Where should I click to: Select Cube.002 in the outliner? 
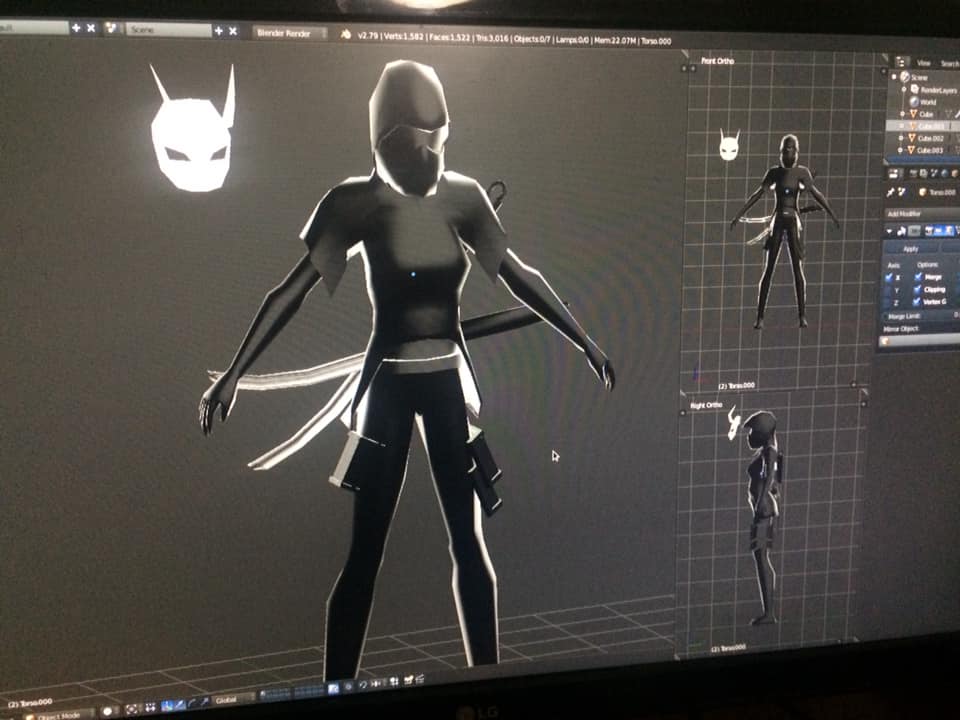point(929,138)
